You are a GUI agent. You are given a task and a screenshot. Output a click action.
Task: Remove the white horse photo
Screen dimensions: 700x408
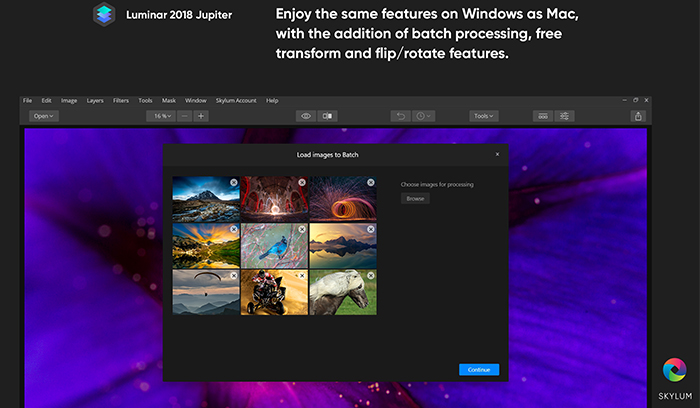(371, 276)
